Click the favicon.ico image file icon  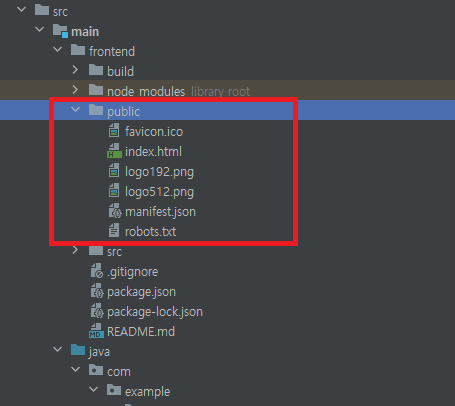coord(114,130)
